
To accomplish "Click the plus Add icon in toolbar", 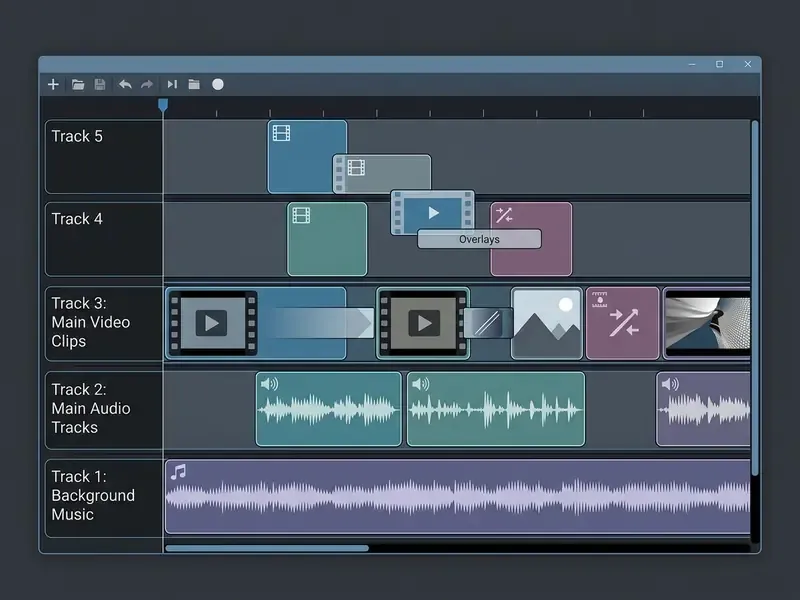I will [x=53, y=84].
